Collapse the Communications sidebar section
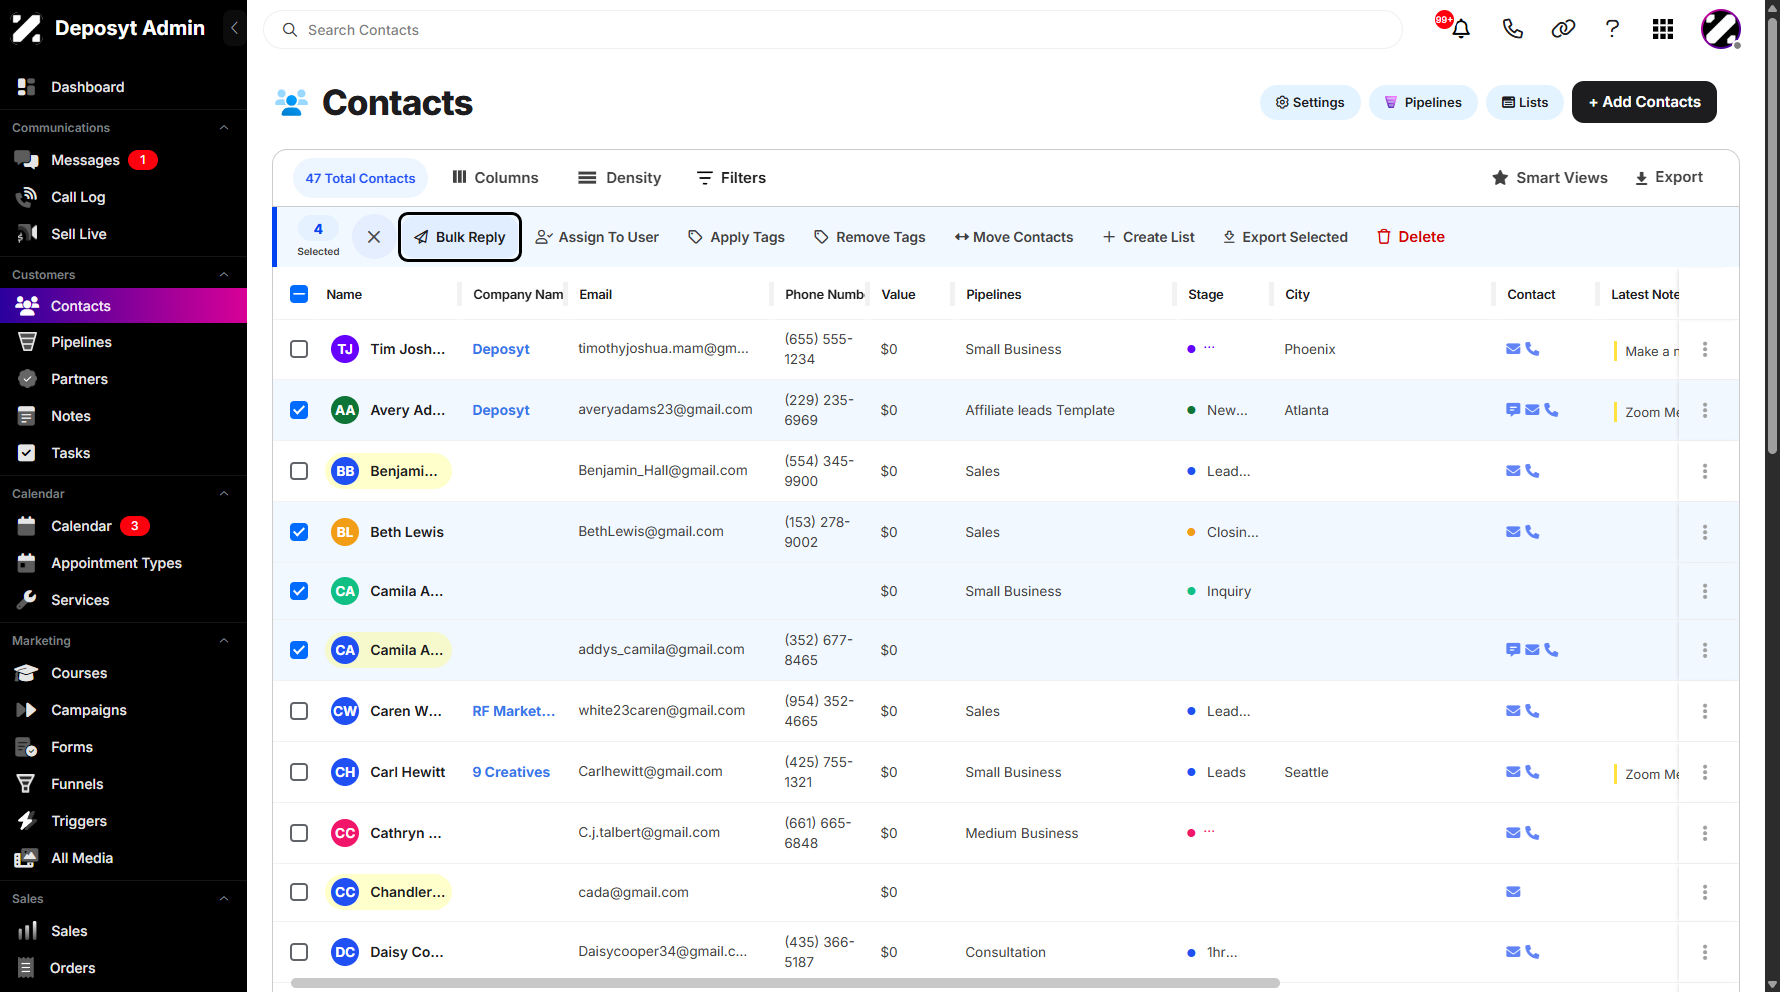The height and width of the screenshot is (992, 1780). [224, 128]
